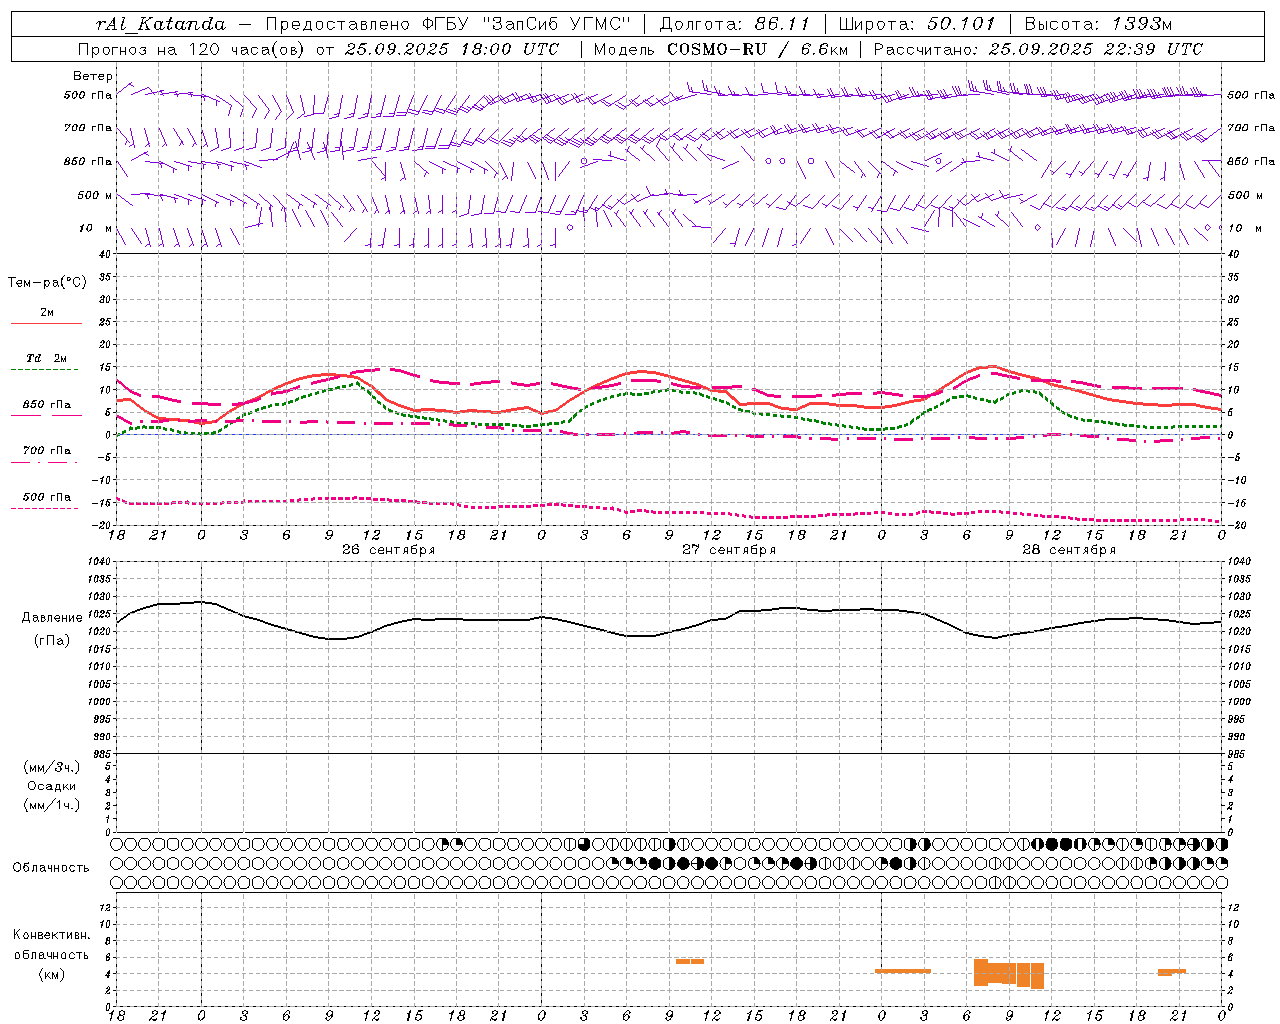Click the Облачность cloudiness label

coord(51,867)
